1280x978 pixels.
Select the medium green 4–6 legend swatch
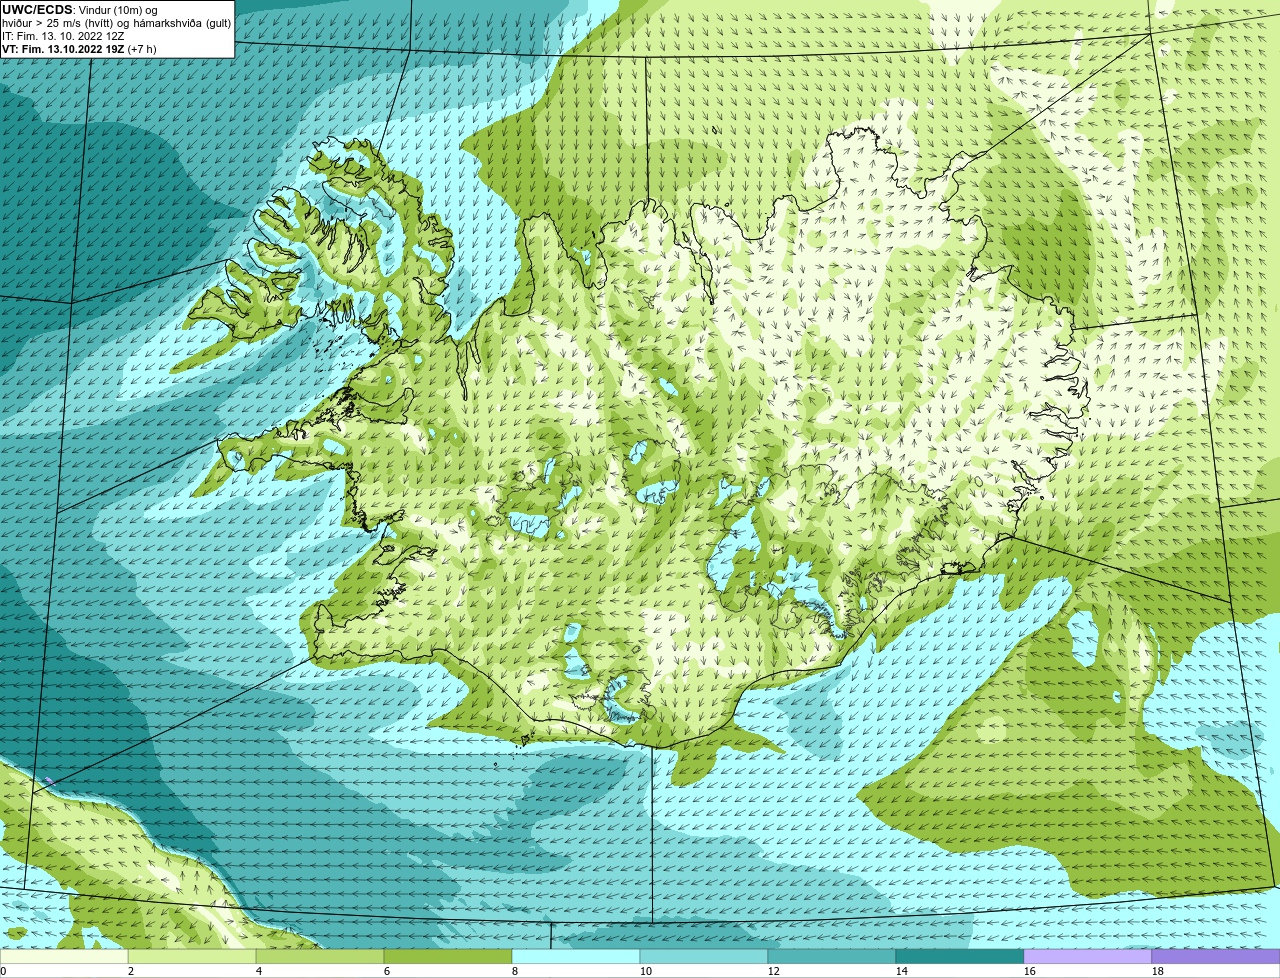click(x=320, y=957)
